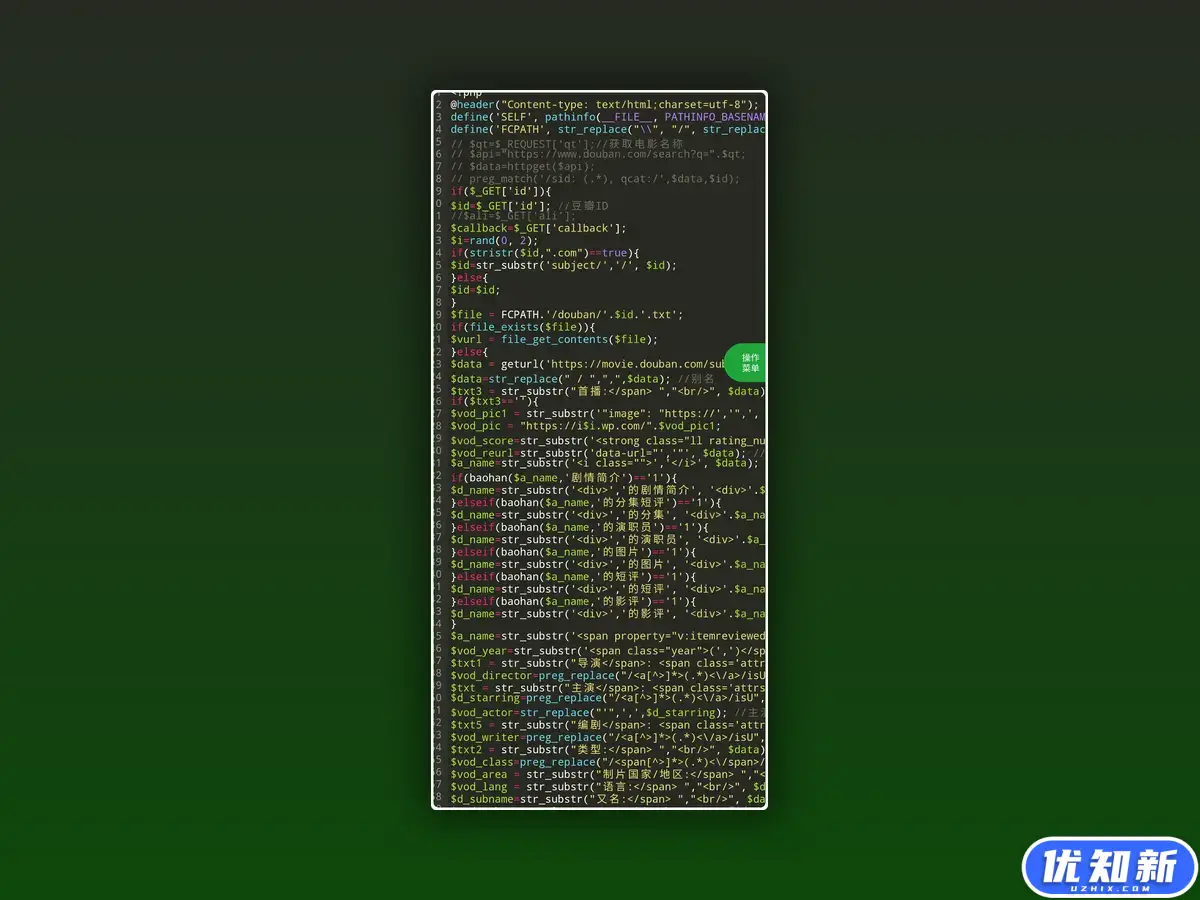Click the $file = FCPATH.'/douban/' line
The width and height of the screenshot is (1200, 900).
tap(566, 314)
